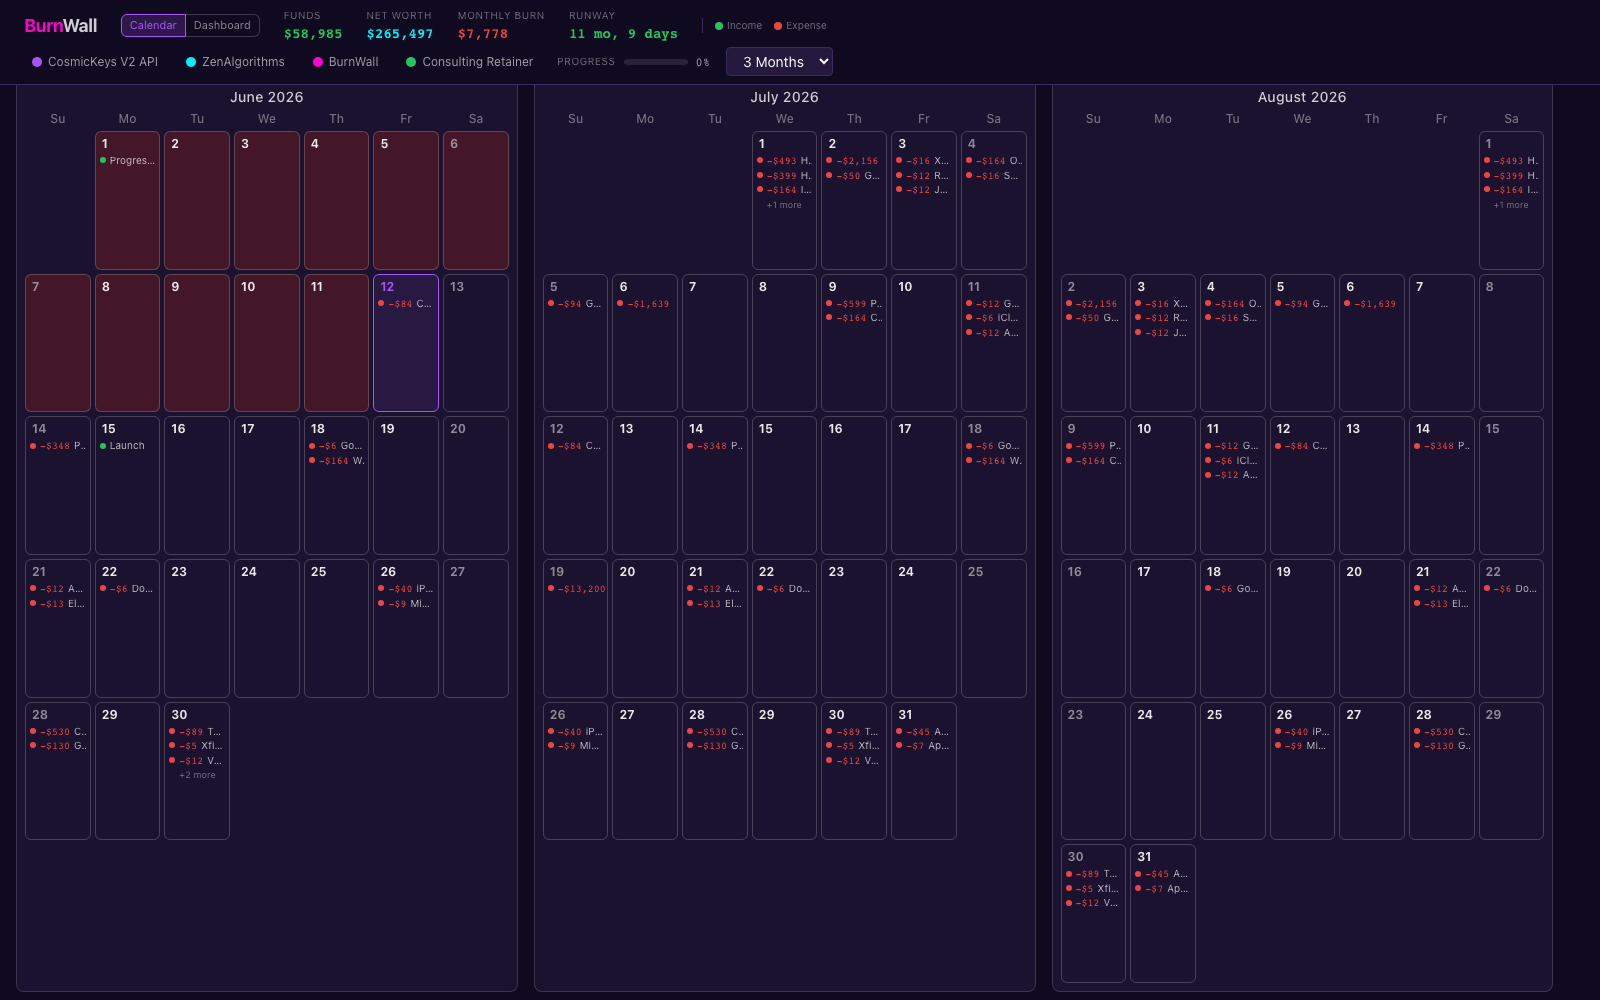Image resolution: width=1600 pixels, height=1000 pixels.
Task: Click the -$45 expense on July 31
Action: [924, 732]
